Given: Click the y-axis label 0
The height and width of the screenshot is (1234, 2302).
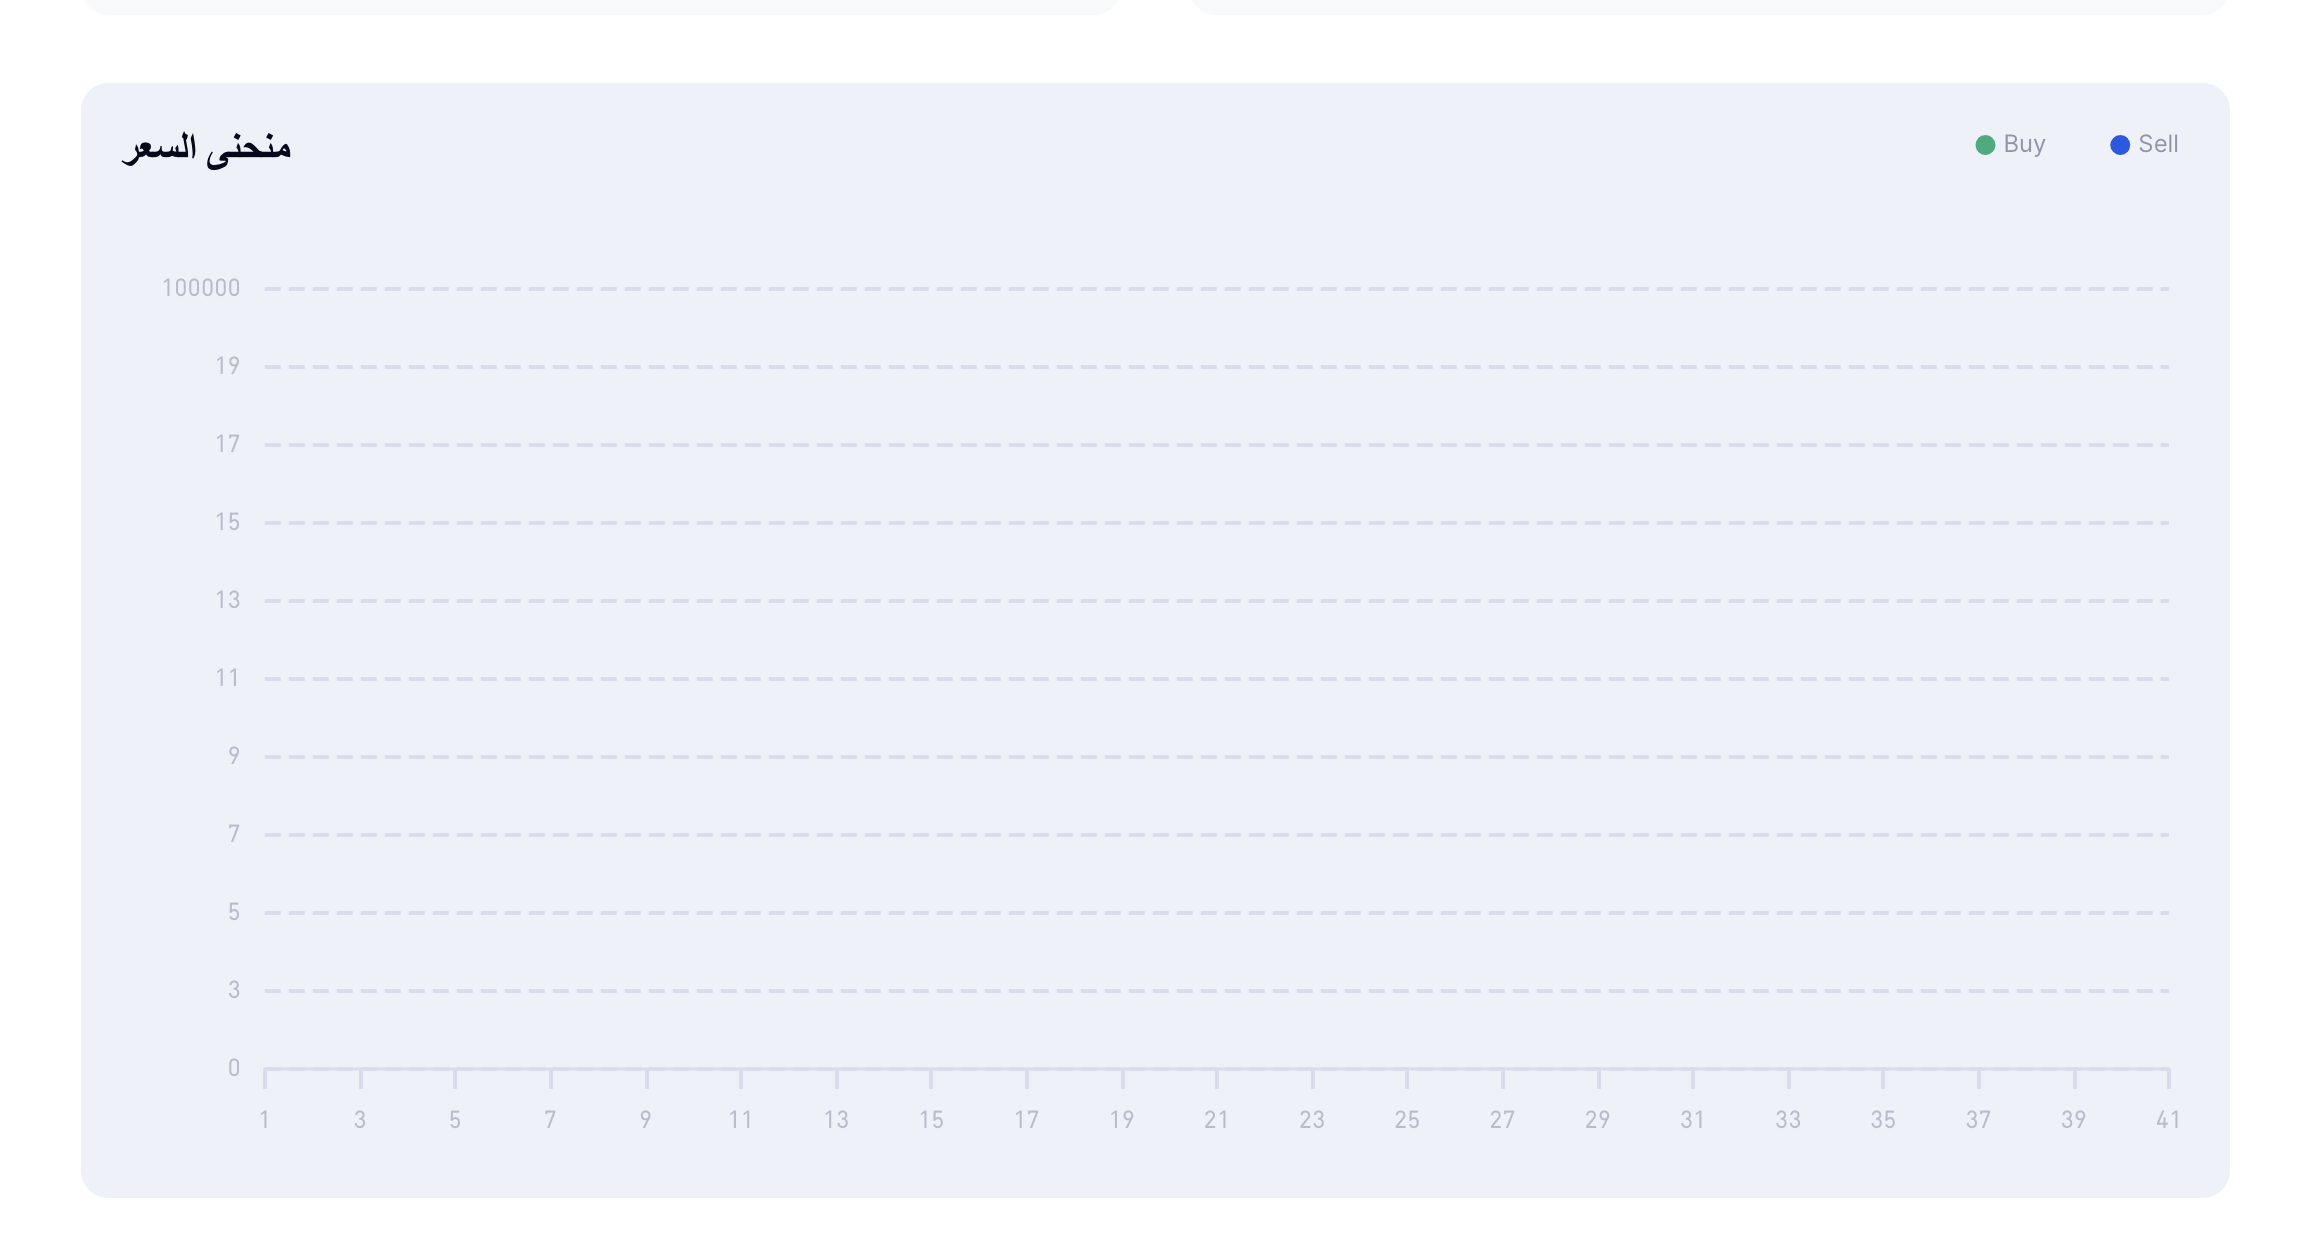Looking at the screenshot, I should tap(233, 1068).
